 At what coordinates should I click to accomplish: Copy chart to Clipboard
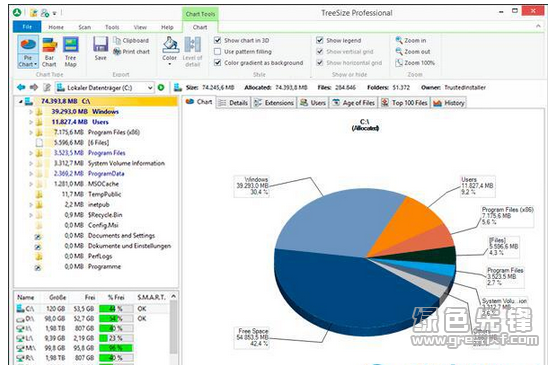pyautogui.click(x=131, y=40)
